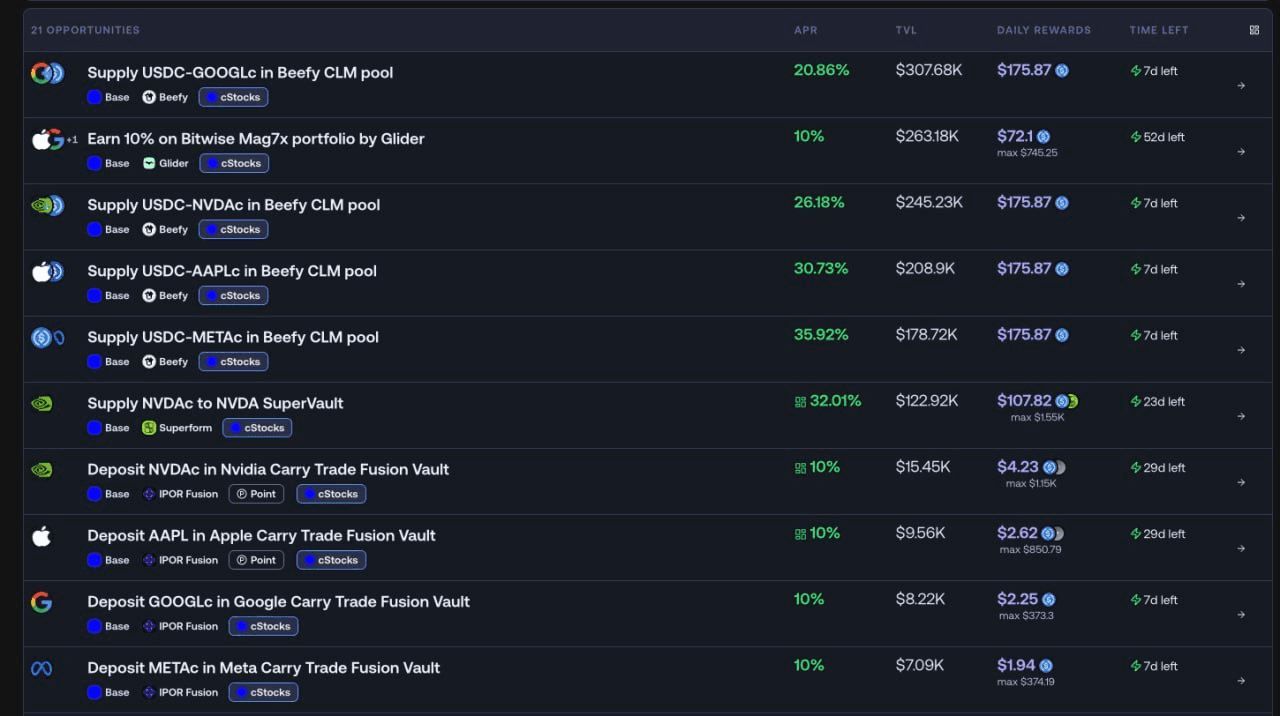1280x716 pixels.
Task: Click Point tag in Nvidia Carry Trade row
Action: pyautogui.click(x=256, y=494)
